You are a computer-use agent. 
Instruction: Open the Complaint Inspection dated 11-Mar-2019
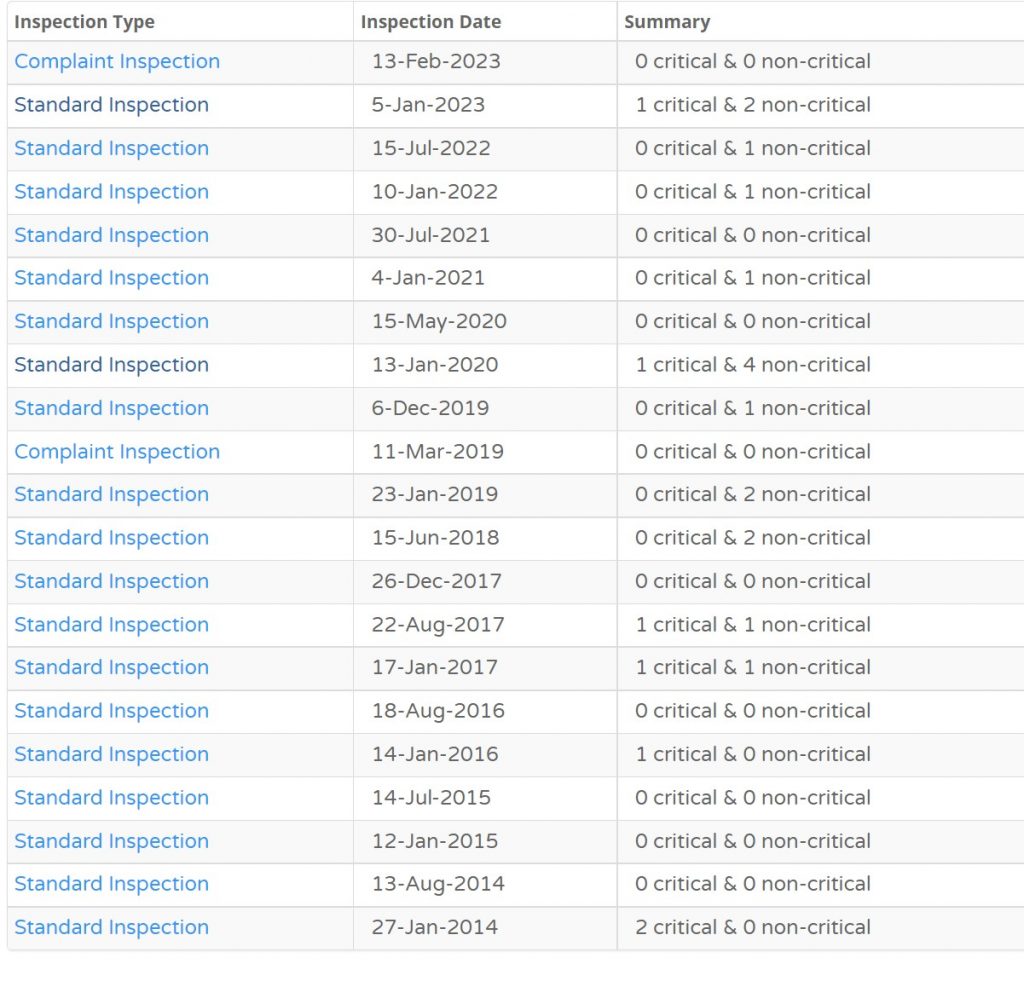(x=117, y=451)
